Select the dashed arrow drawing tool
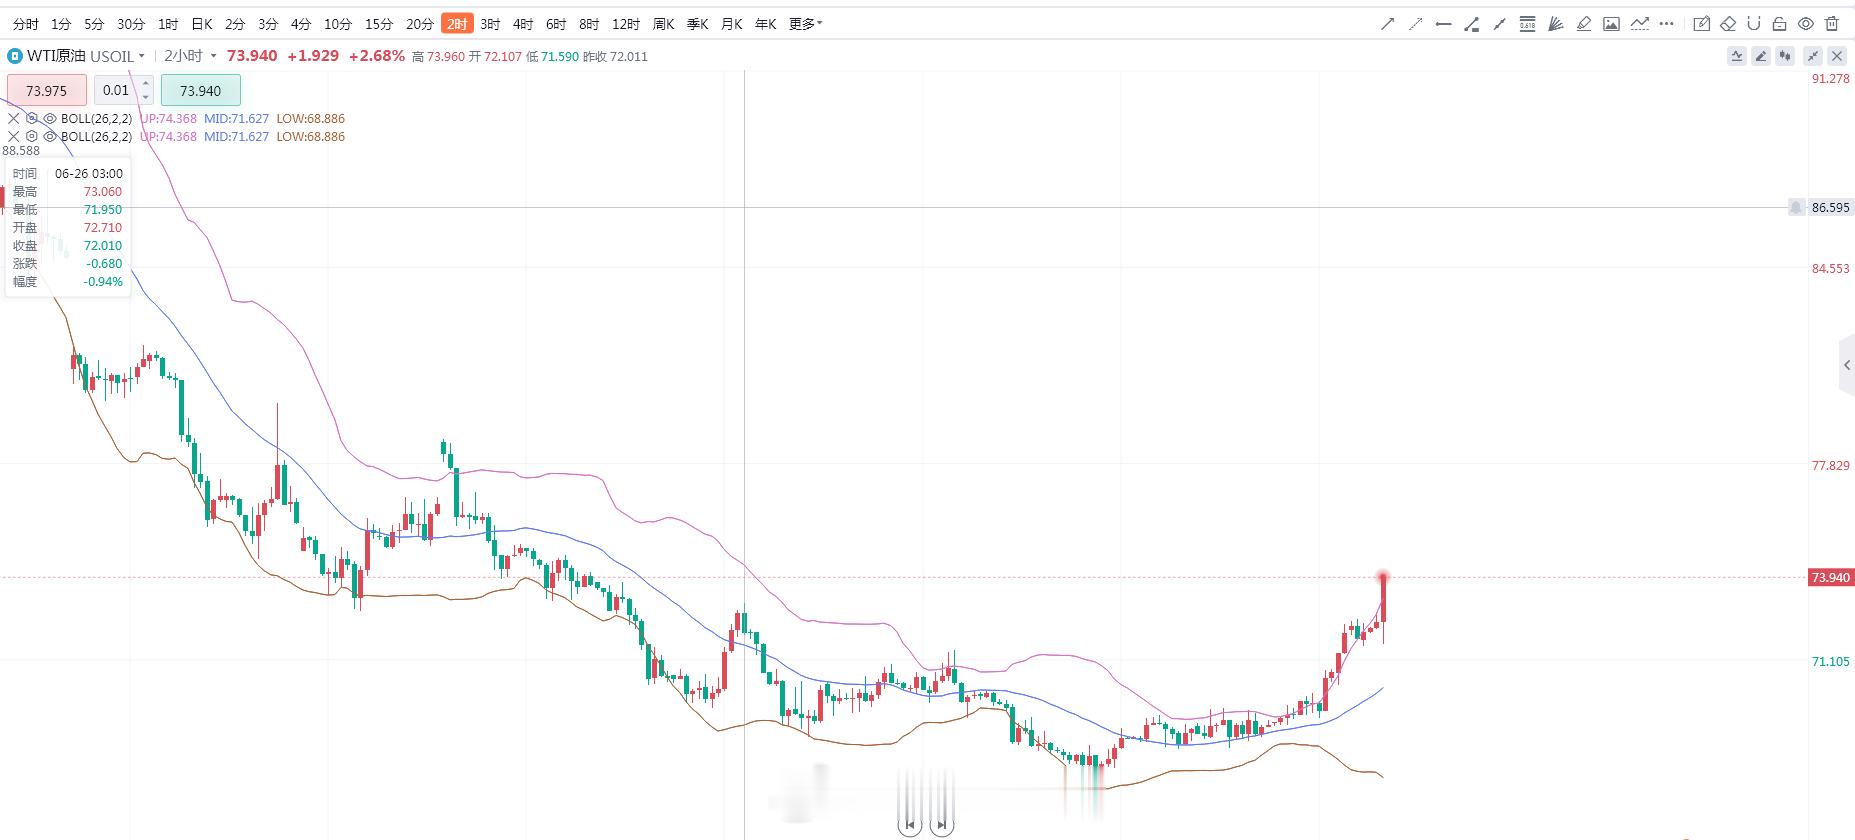This screenshot has height=840, width=1855. (x=1415, y=24)
